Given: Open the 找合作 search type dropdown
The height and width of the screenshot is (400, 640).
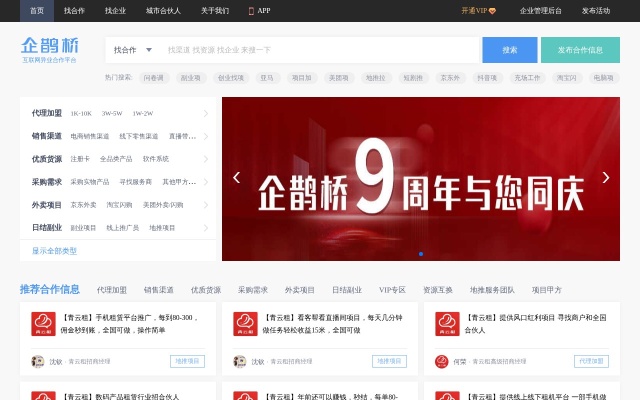Looking at the screenshot, I should pyautogui.click(x=132, y=50).
